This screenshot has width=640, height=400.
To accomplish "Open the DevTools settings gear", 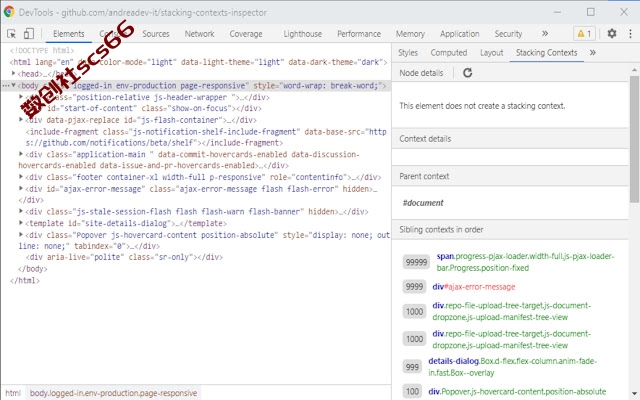I will point(611,33).
